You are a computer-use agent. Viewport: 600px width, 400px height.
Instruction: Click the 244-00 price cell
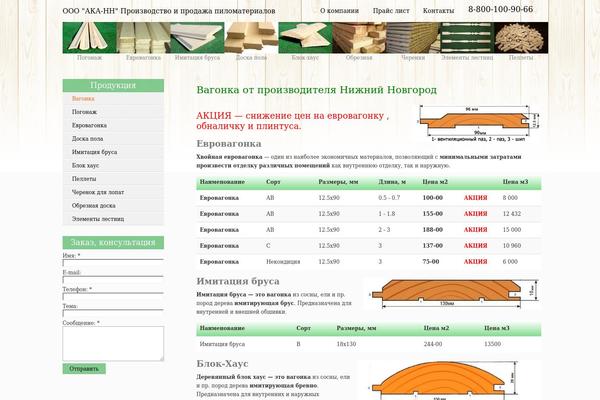[433, 344]
